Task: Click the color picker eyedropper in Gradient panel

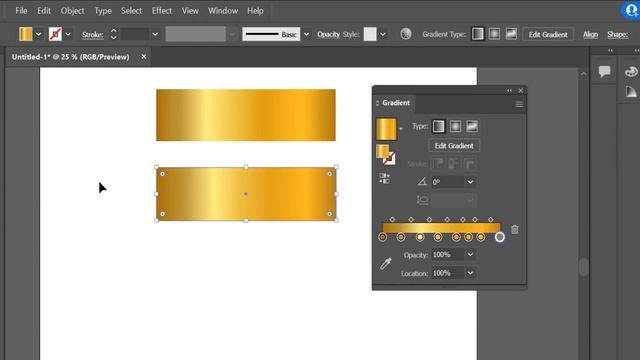Action: (x=385, y=263)
